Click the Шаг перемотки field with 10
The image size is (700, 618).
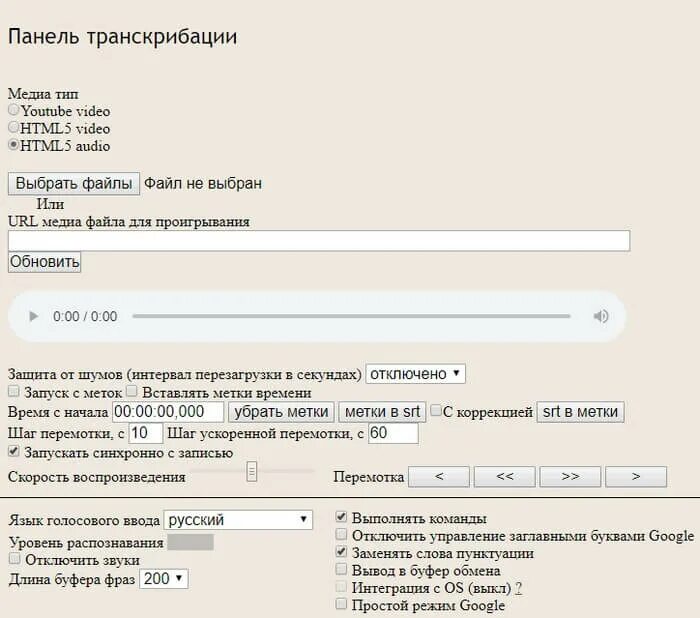(x=146, y=433)
